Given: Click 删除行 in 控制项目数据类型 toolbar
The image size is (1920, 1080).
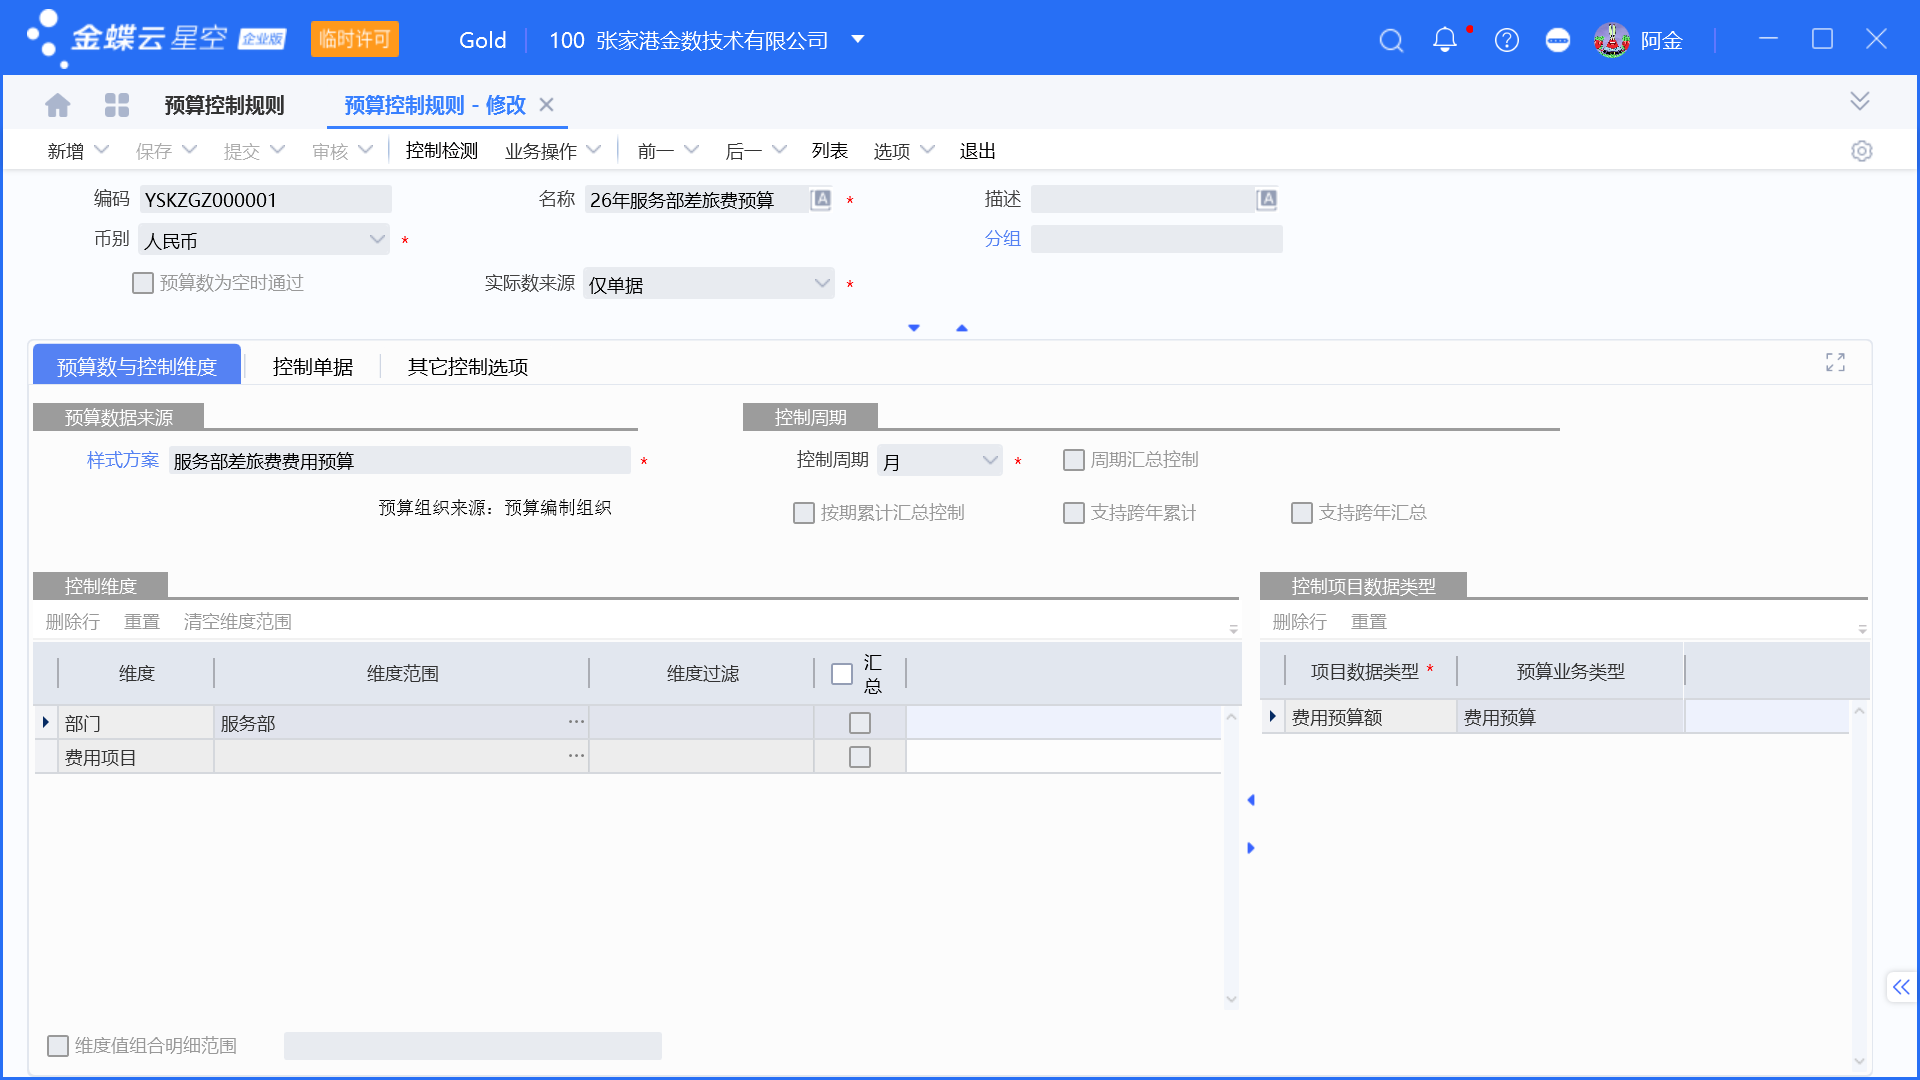Looking at the screenshot, I should coord(1299,622).
